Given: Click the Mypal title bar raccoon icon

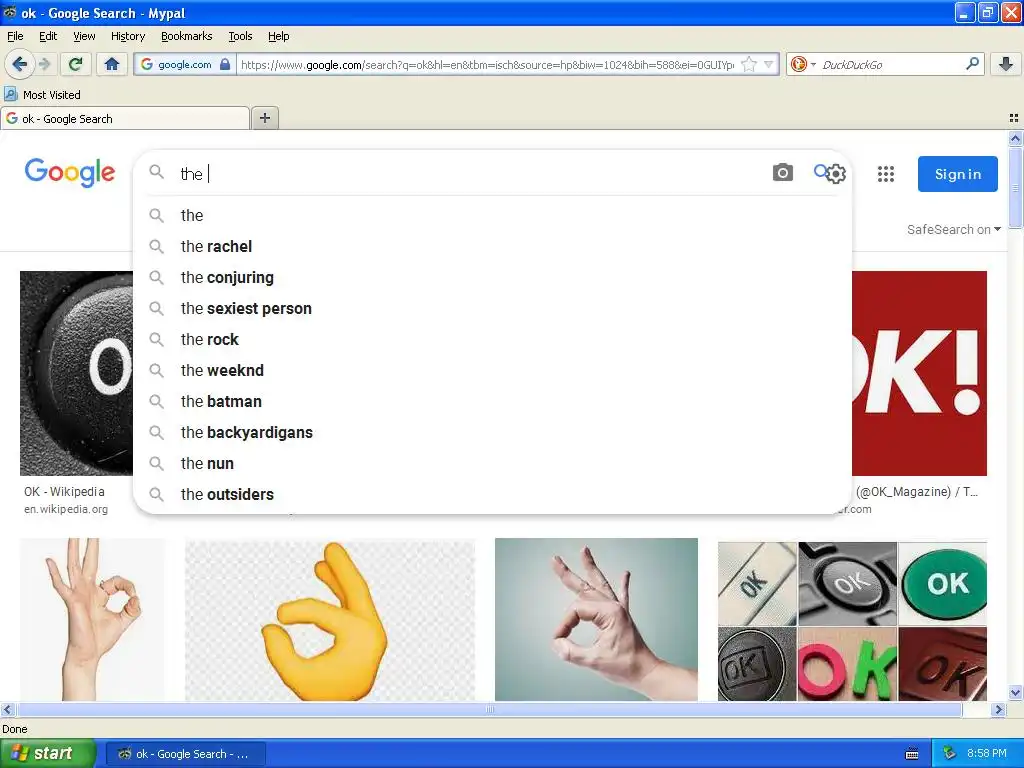Looking at the screenshot, I should [x=10, y=12].
